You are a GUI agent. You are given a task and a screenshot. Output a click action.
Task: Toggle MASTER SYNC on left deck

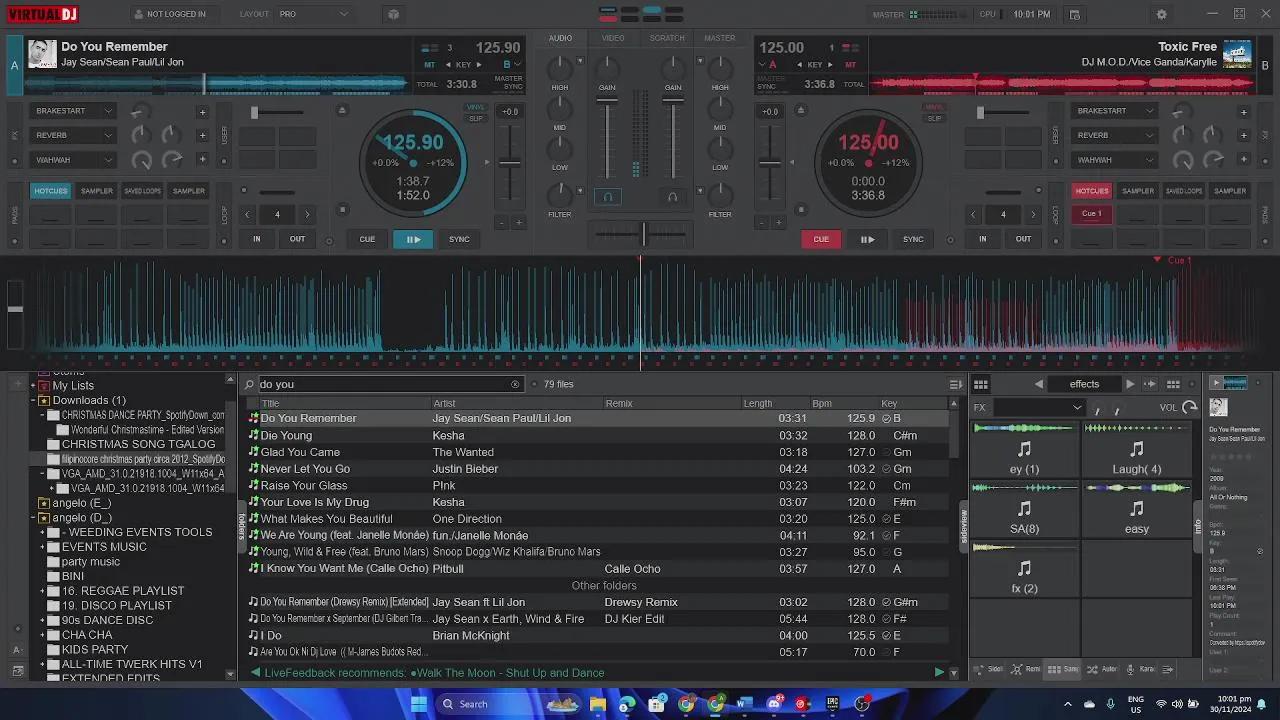(508, 82)
